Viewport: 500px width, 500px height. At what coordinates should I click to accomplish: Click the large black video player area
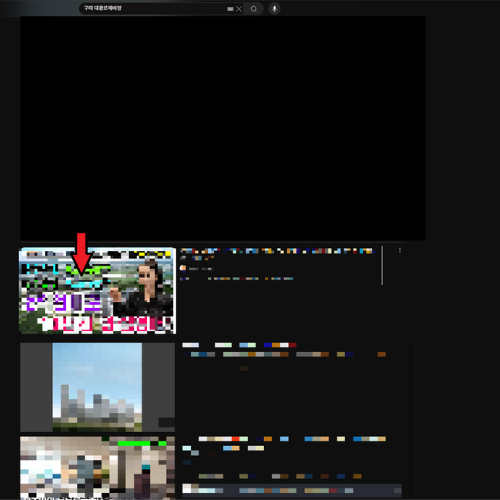pos(223,128)
